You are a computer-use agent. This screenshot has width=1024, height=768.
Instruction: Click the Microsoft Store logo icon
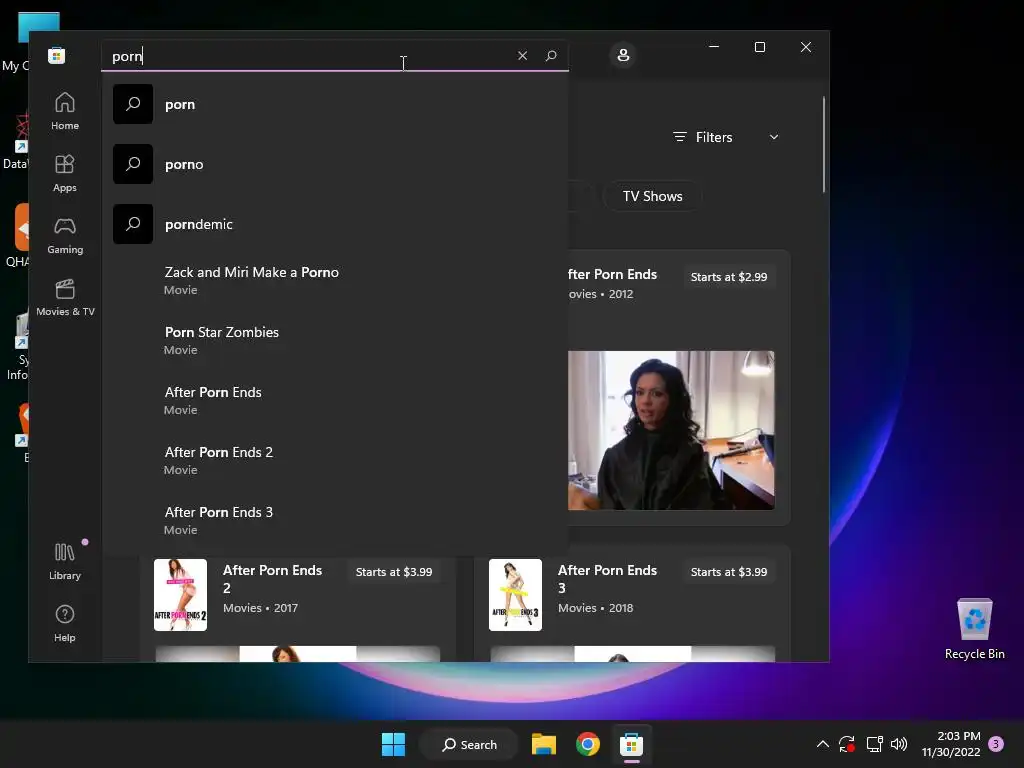coord(57,56)
